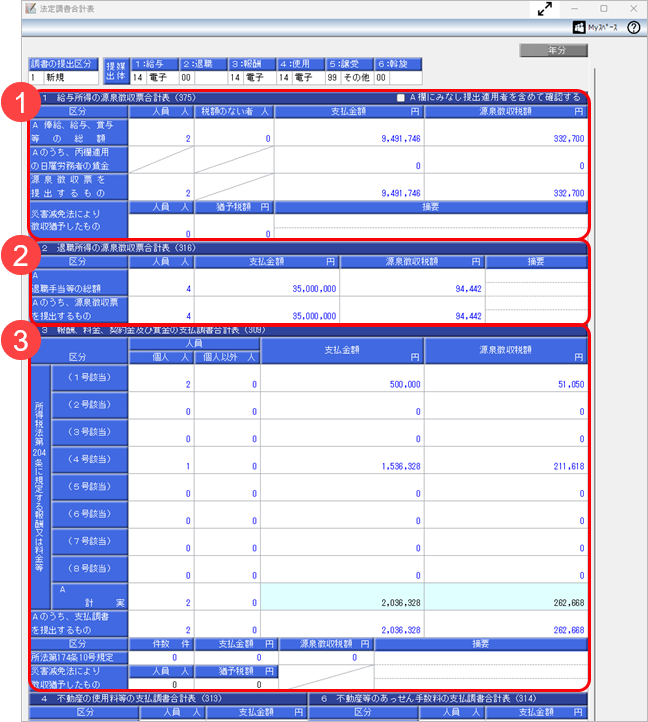Click 支払金額 in Aのうち、源泉徴収票を提出するもの row
The image size is (648, 722).
click(267, 309)
